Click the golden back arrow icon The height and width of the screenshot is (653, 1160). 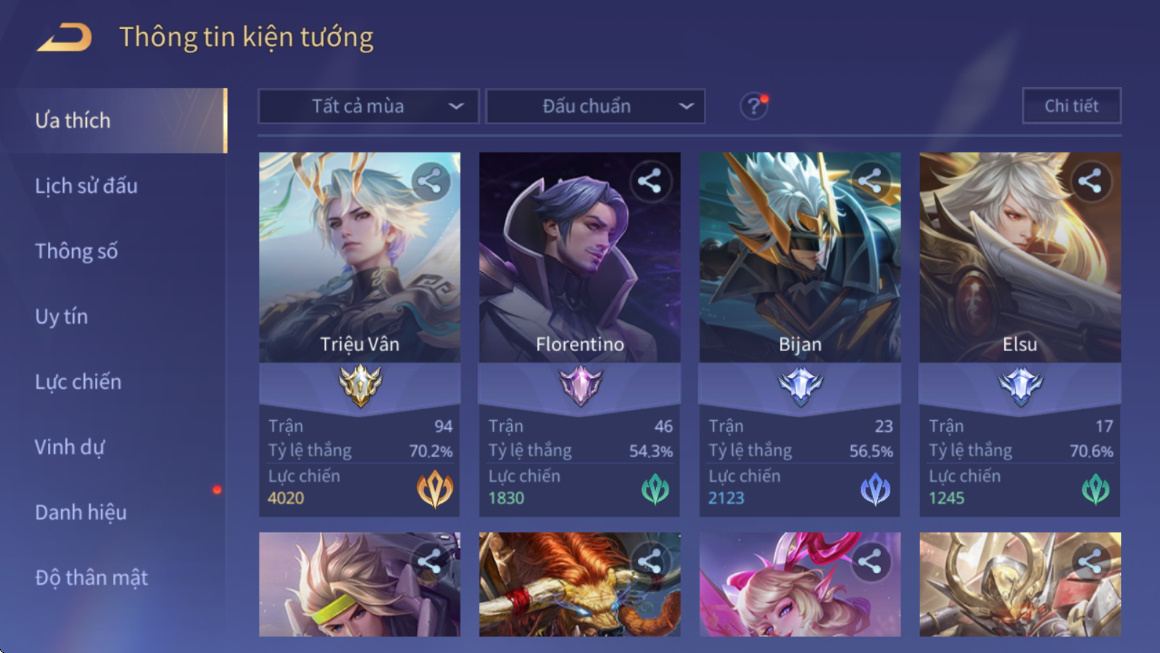[x=64, y=37]
